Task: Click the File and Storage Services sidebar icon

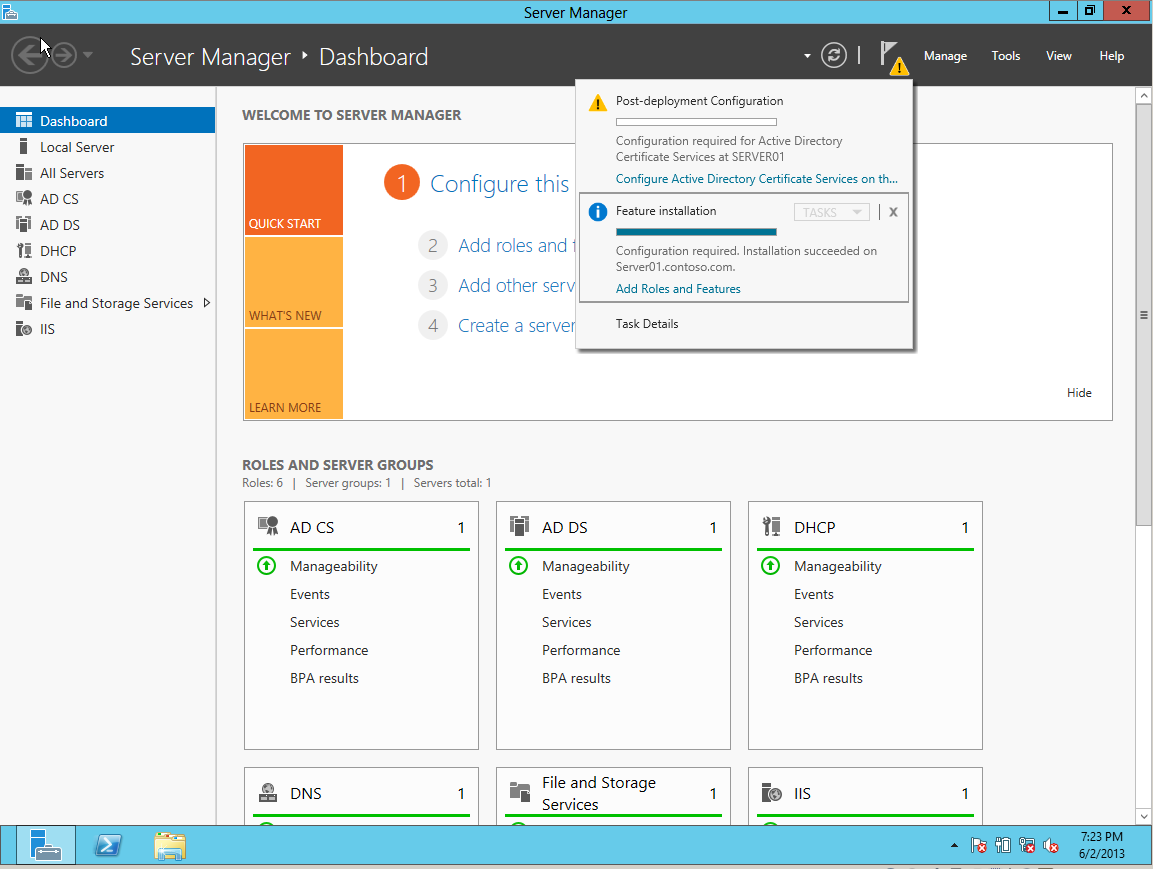Action: click(x=24, y=303)
